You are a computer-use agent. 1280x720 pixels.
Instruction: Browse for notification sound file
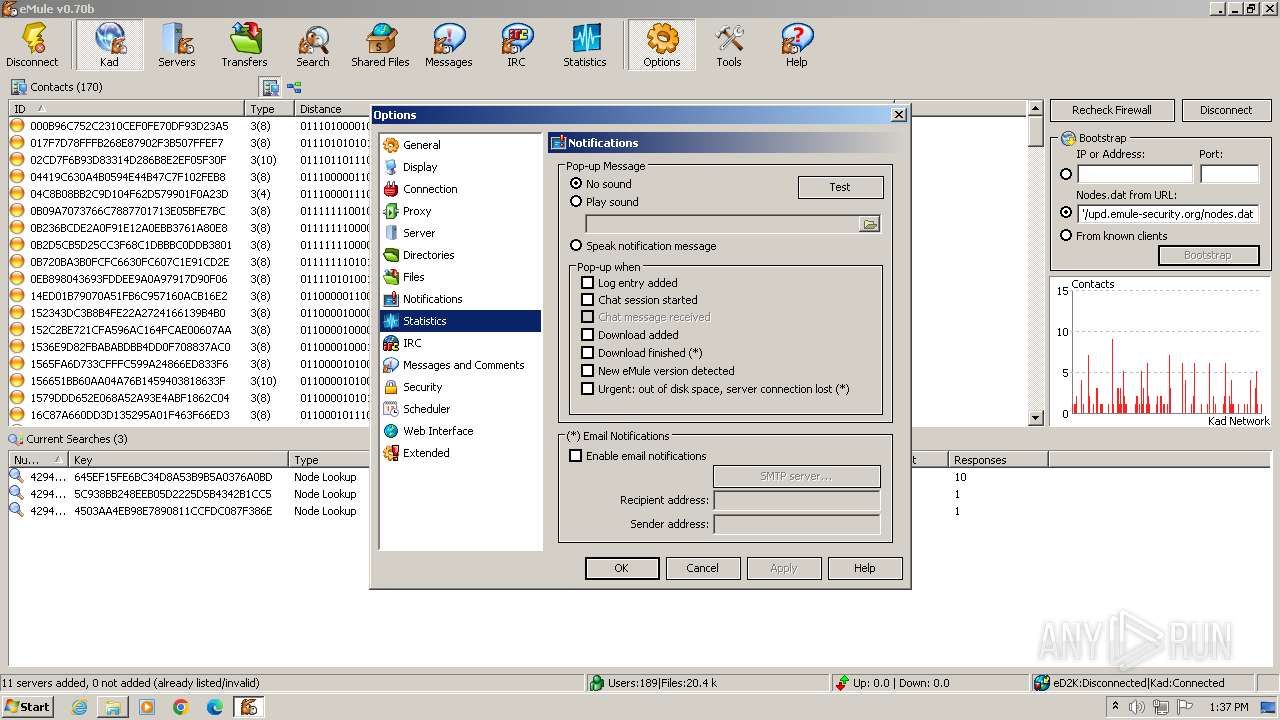pos(870,224)
